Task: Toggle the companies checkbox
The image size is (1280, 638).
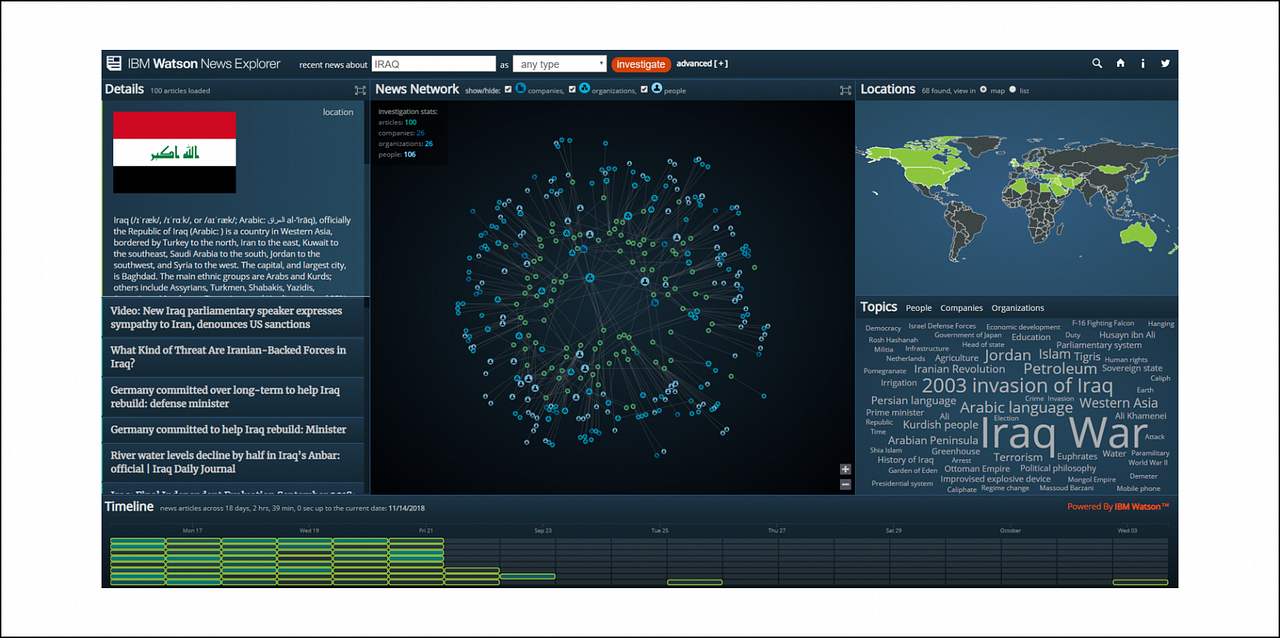Action: click(509, 90)
